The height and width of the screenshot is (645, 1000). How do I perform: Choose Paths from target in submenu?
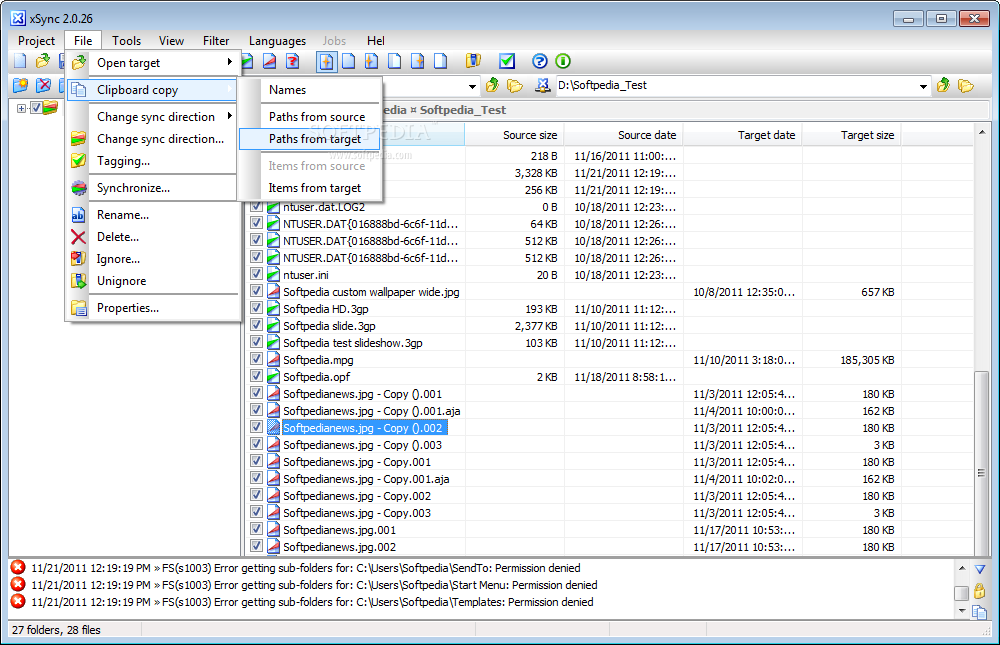(x=310, y=139)
